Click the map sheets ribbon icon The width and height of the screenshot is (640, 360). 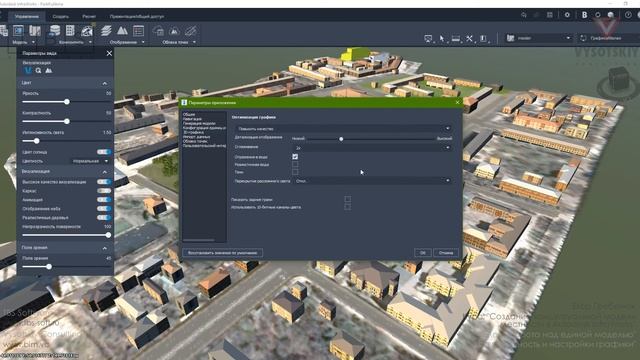tap(35, 31)
